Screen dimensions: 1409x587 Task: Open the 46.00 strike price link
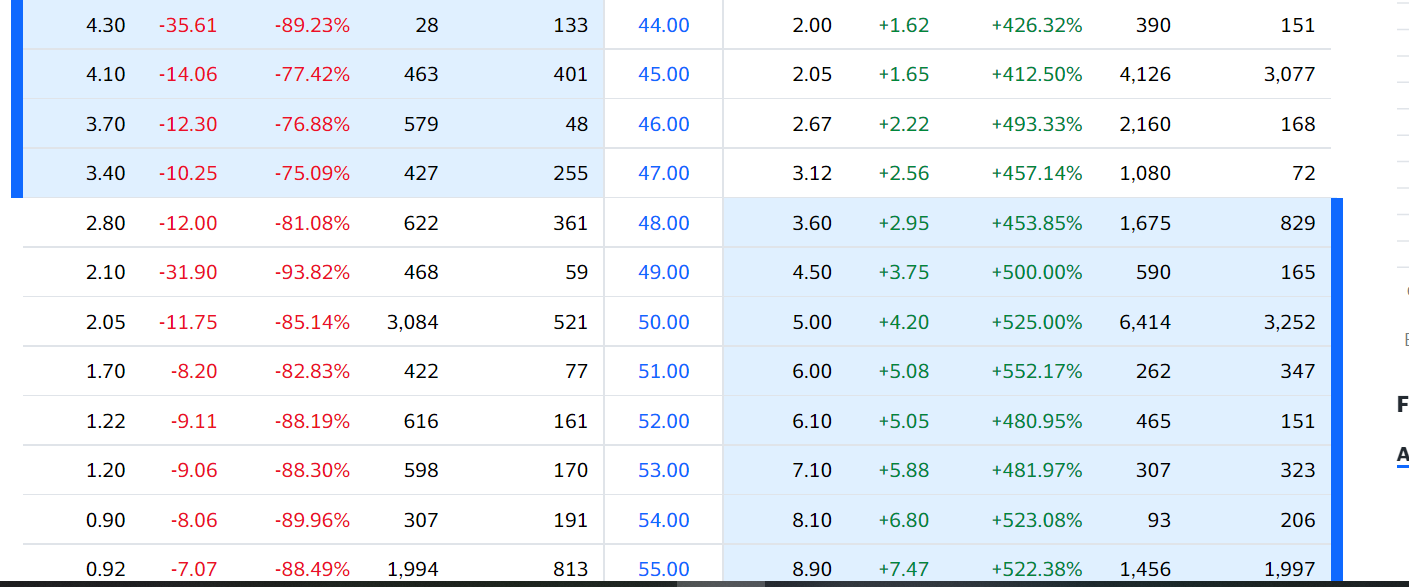664,124
